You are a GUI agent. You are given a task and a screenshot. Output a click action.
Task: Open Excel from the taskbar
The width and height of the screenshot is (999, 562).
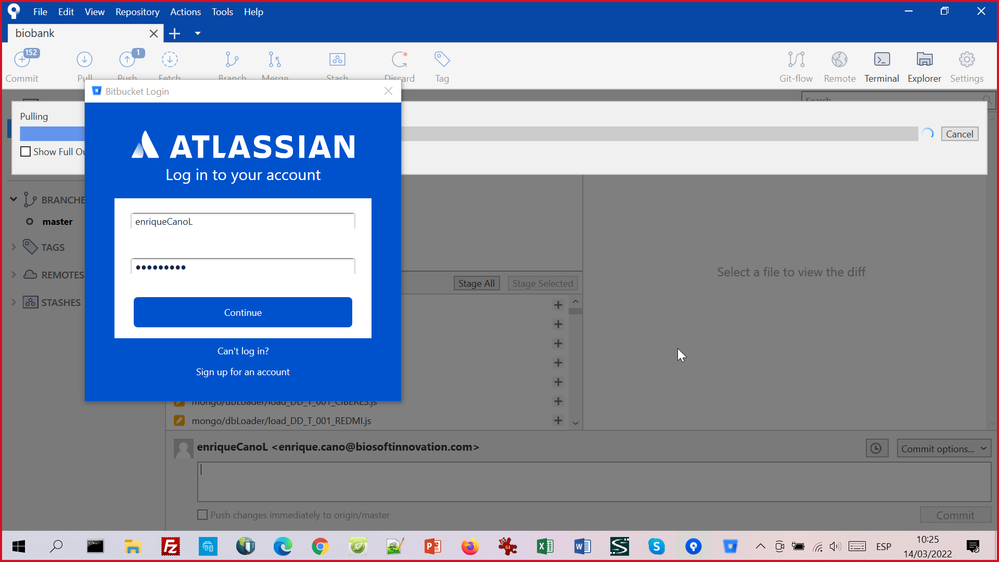click(x=545, y=546)
